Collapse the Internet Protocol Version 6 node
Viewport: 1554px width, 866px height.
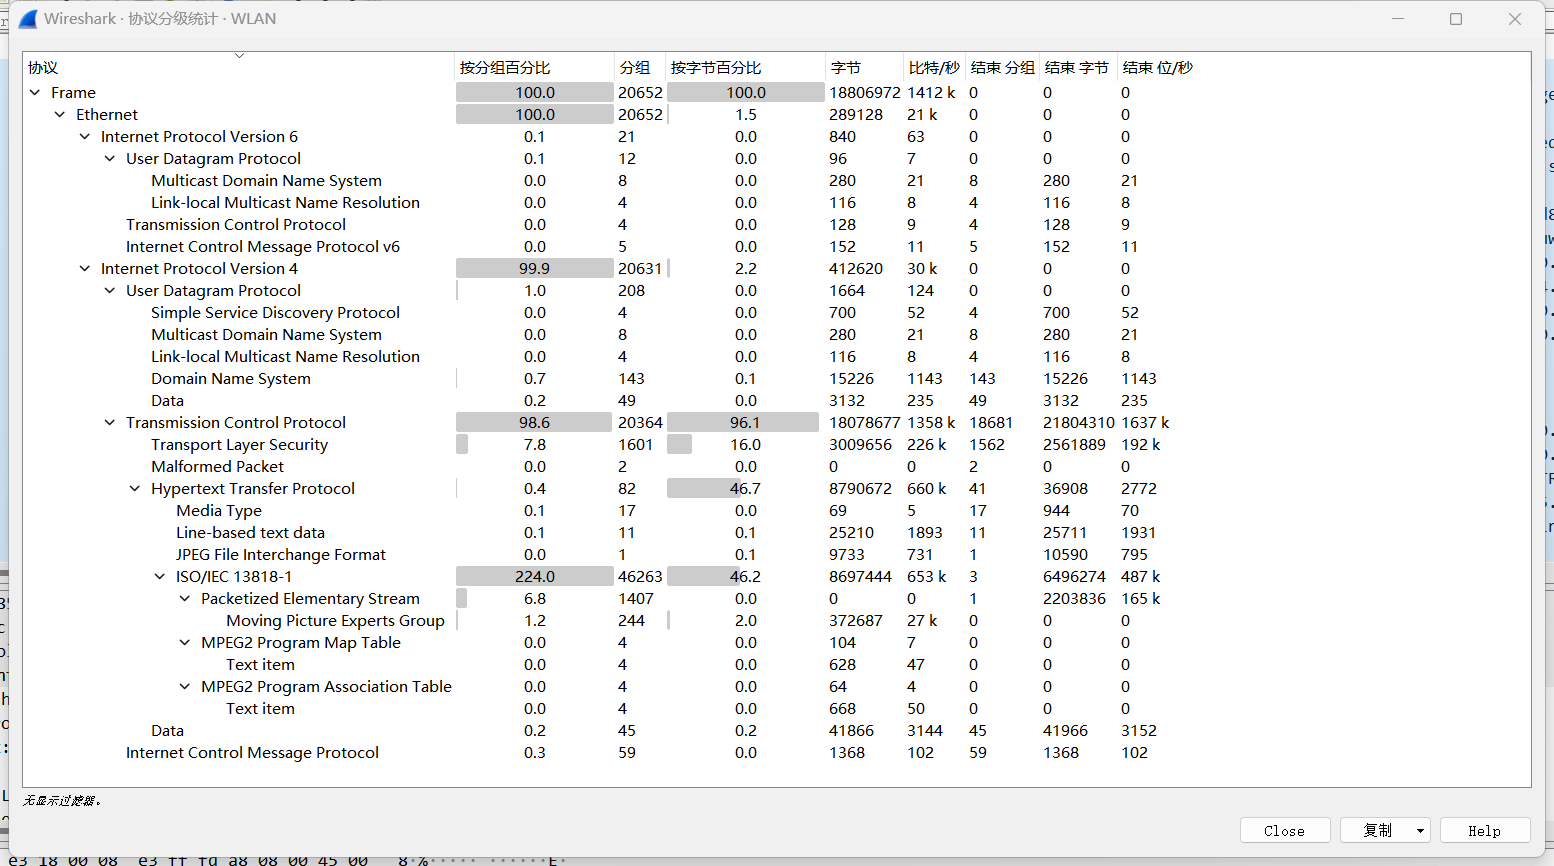pyautogui.click(x=85, y=137)
